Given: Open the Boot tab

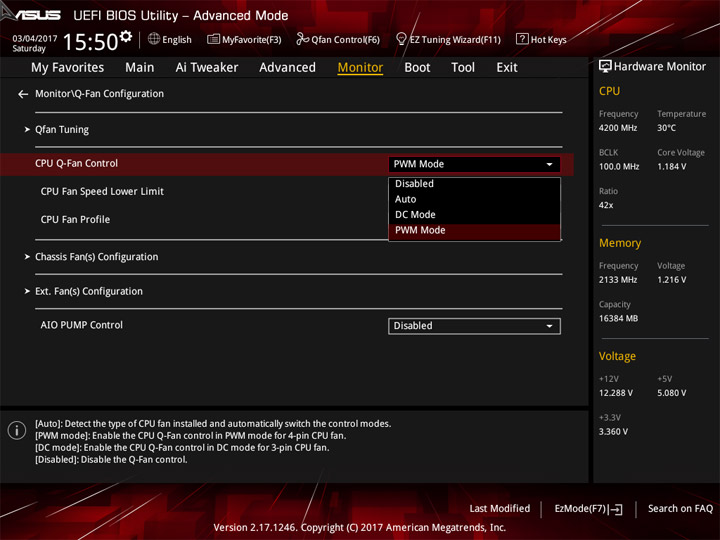Looking at the screenshot, I should click(417, 68).
